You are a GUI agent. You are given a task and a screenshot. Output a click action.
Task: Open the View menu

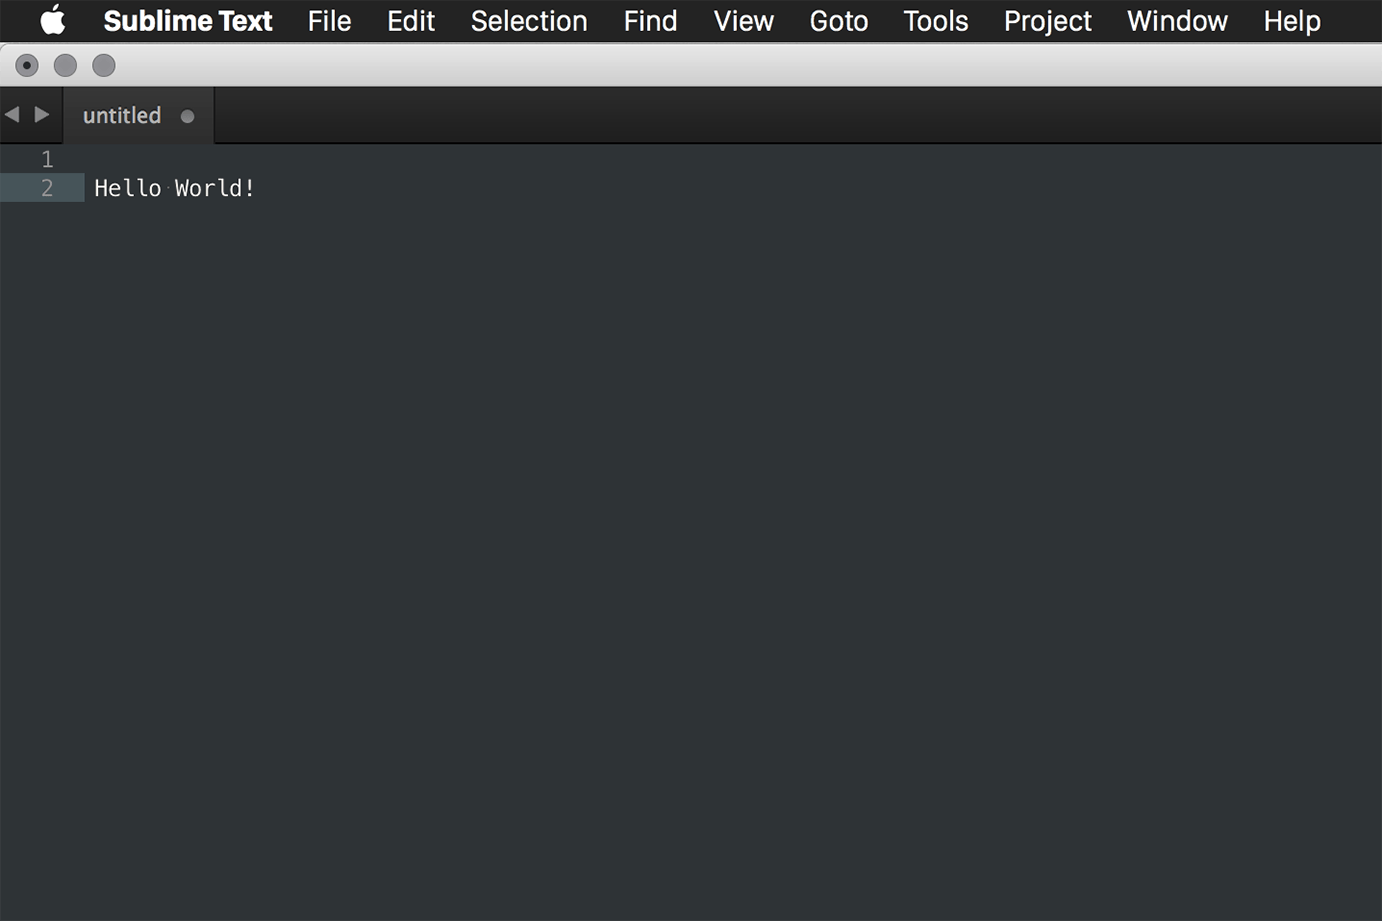[743, 21]
